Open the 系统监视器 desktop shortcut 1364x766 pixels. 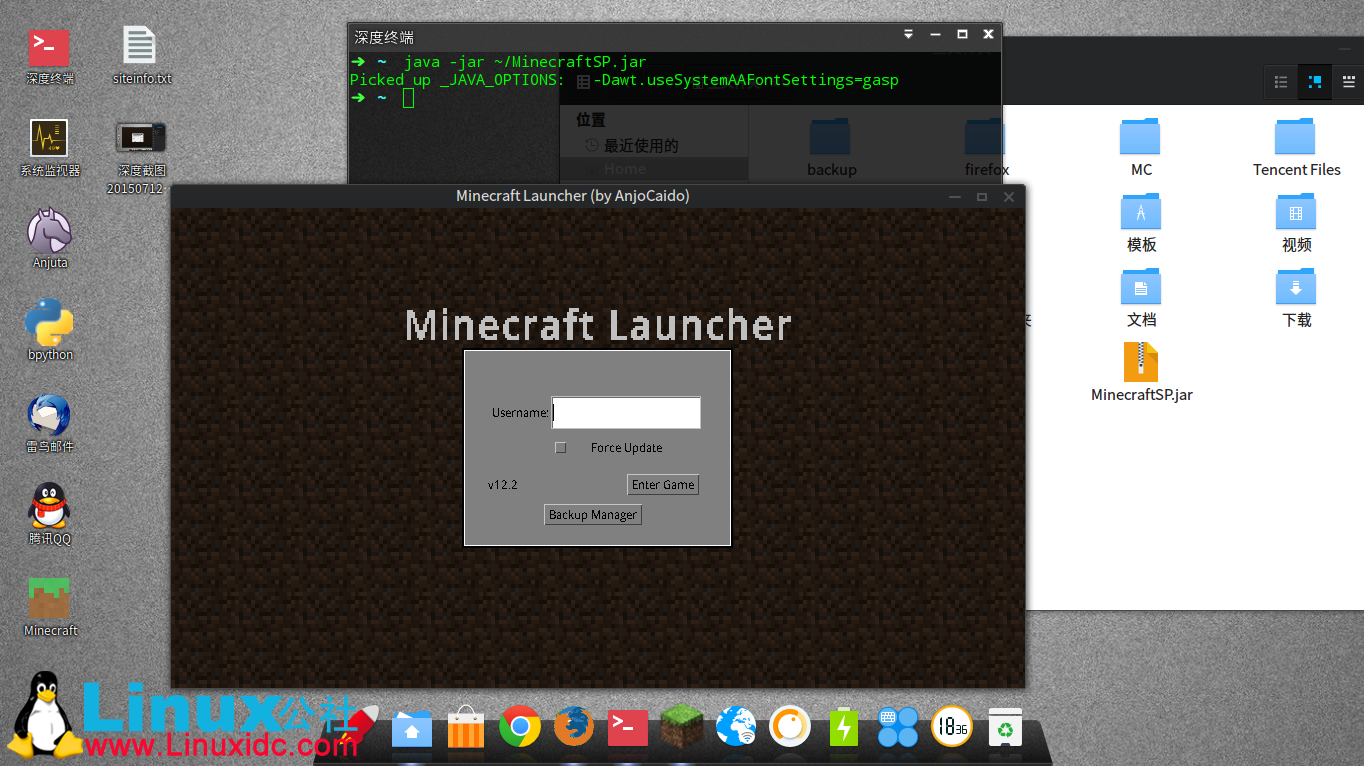click(x=50, y=148)
